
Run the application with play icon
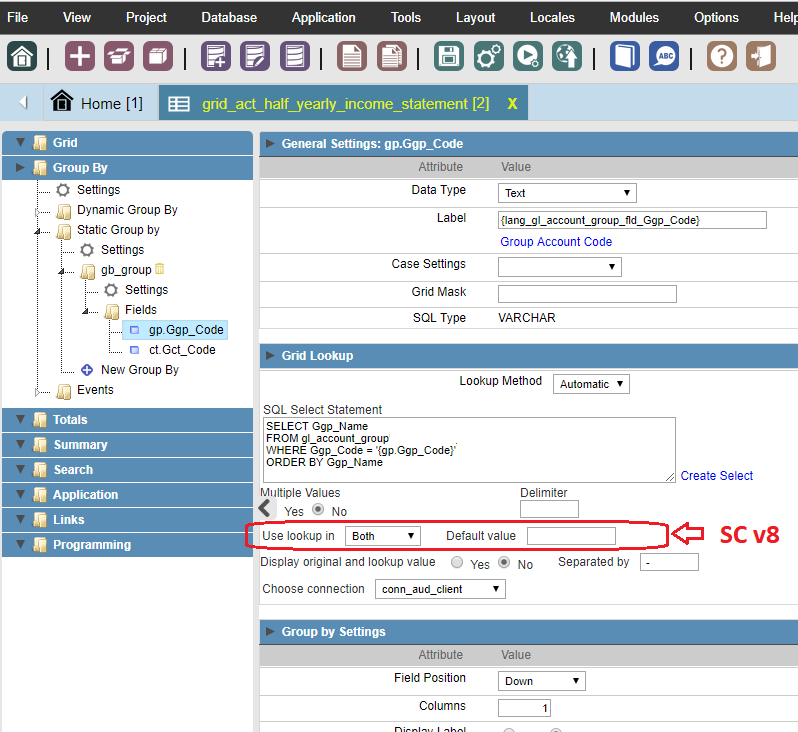pyautogui.click(x=528, y=56)
